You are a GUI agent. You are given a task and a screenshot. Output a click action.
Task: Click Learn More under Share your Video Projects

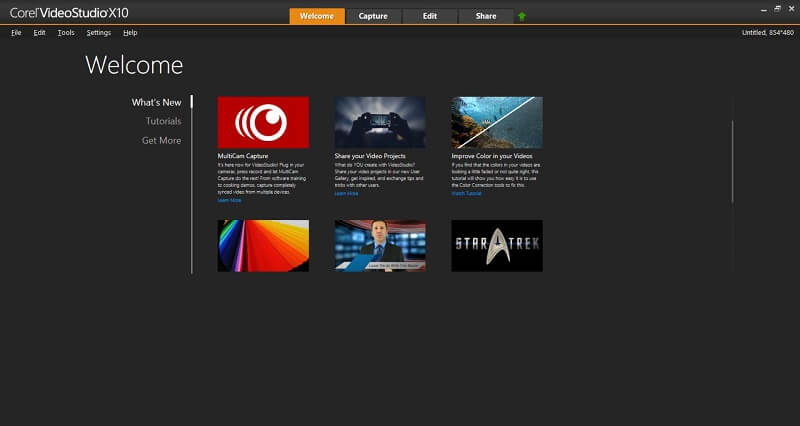point(346,194)
